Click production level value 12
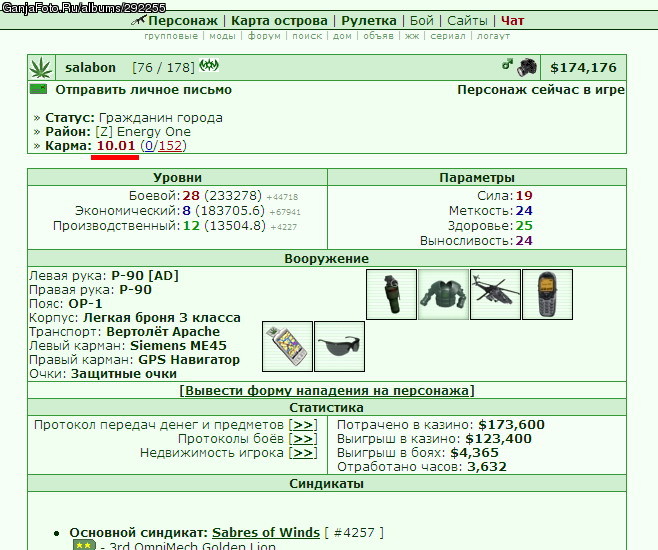The image size is (658, 550). [191, 226]
